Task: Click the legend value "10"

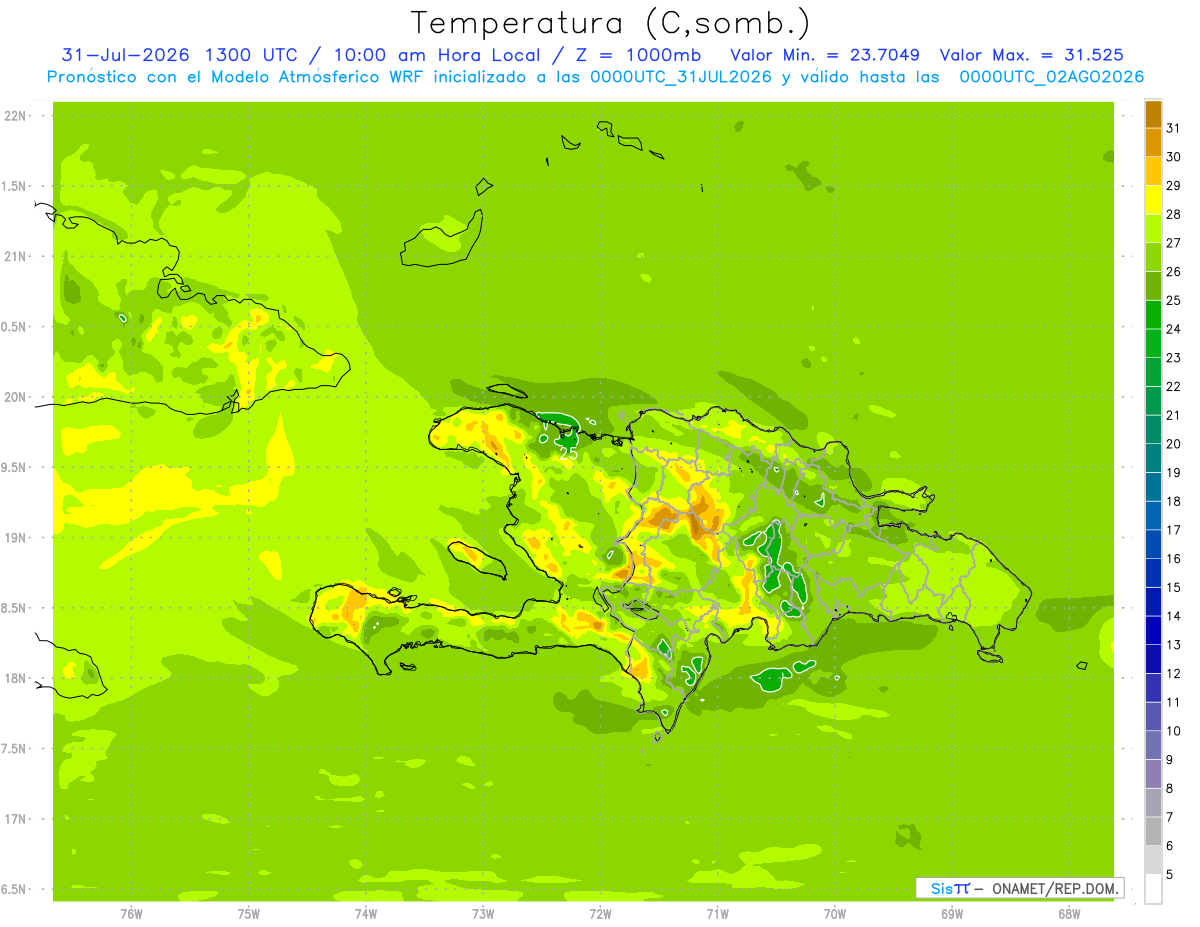Action: click(x=1173, y=731)
